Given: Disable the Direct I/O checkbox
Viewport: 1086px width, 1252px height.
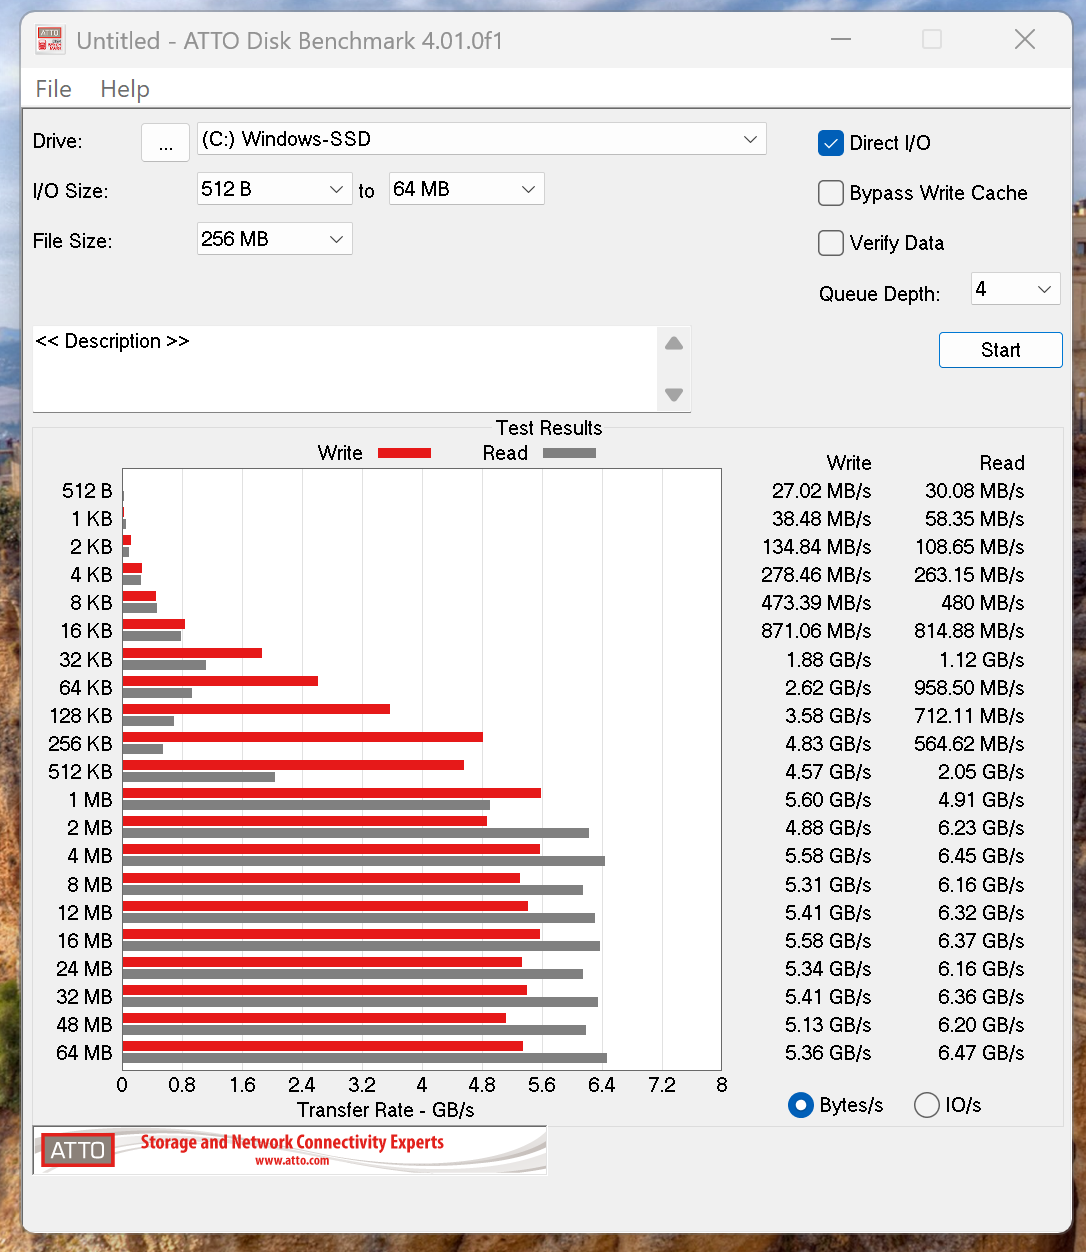Looking at the screenshot, I should (831, 143).
